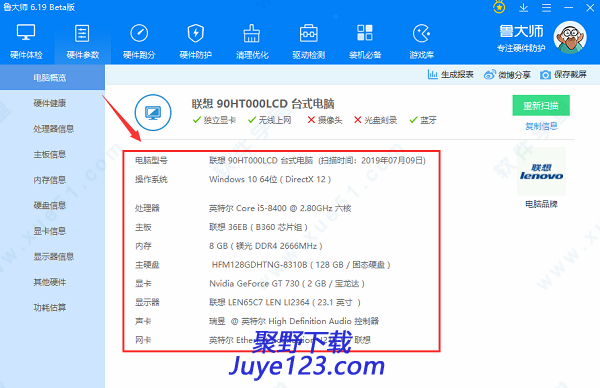Open the hamburger main menu icon

(x=546, y=8)
